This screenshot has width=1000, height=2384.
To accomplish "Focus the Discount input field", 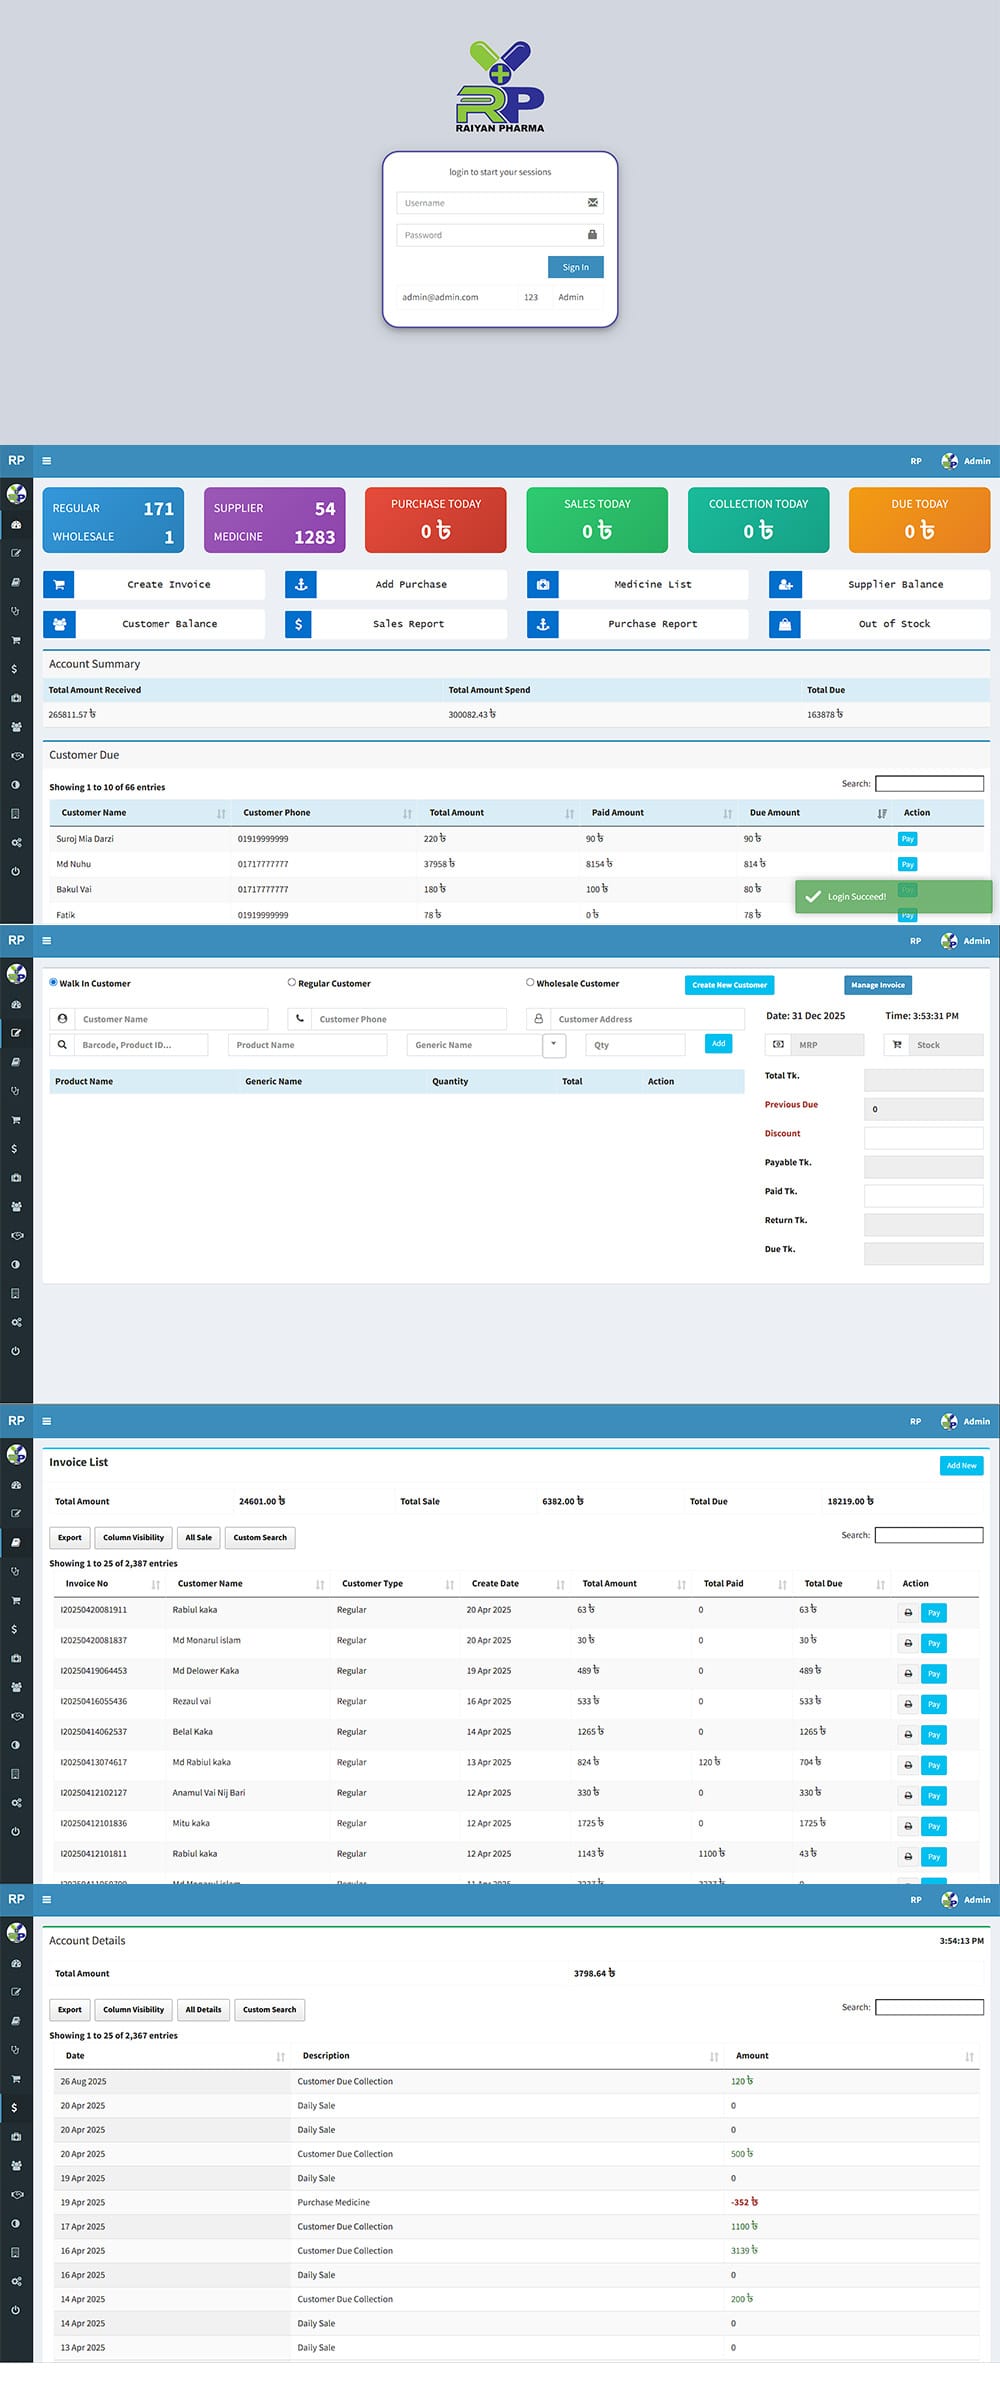I will click(x=923, y=1138).
